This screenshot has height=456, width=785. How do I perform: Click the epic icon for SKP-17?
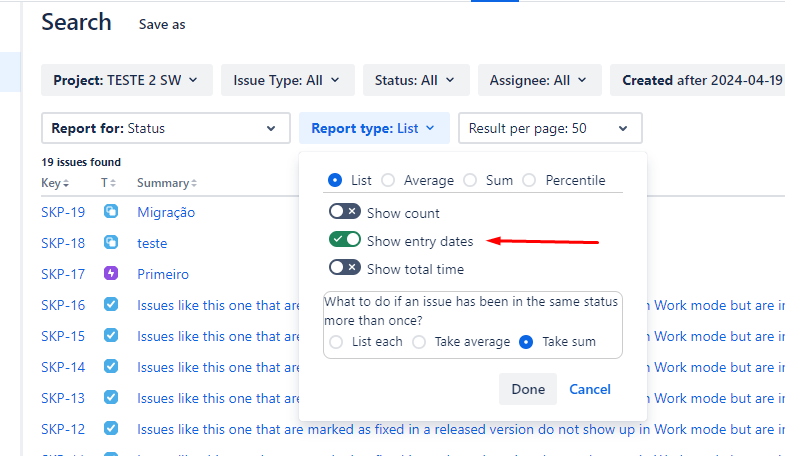111,273
